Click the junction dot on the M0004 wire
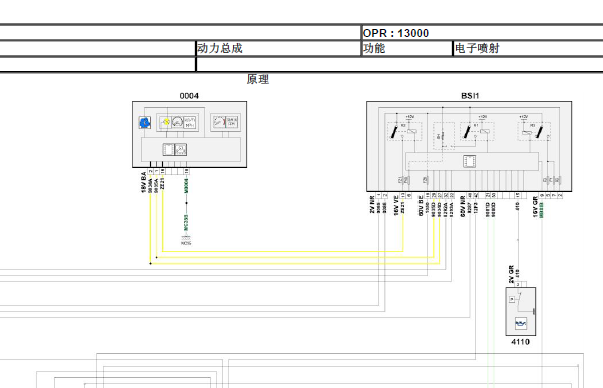The width and height of the screenshot is (603, 388). 187,203
